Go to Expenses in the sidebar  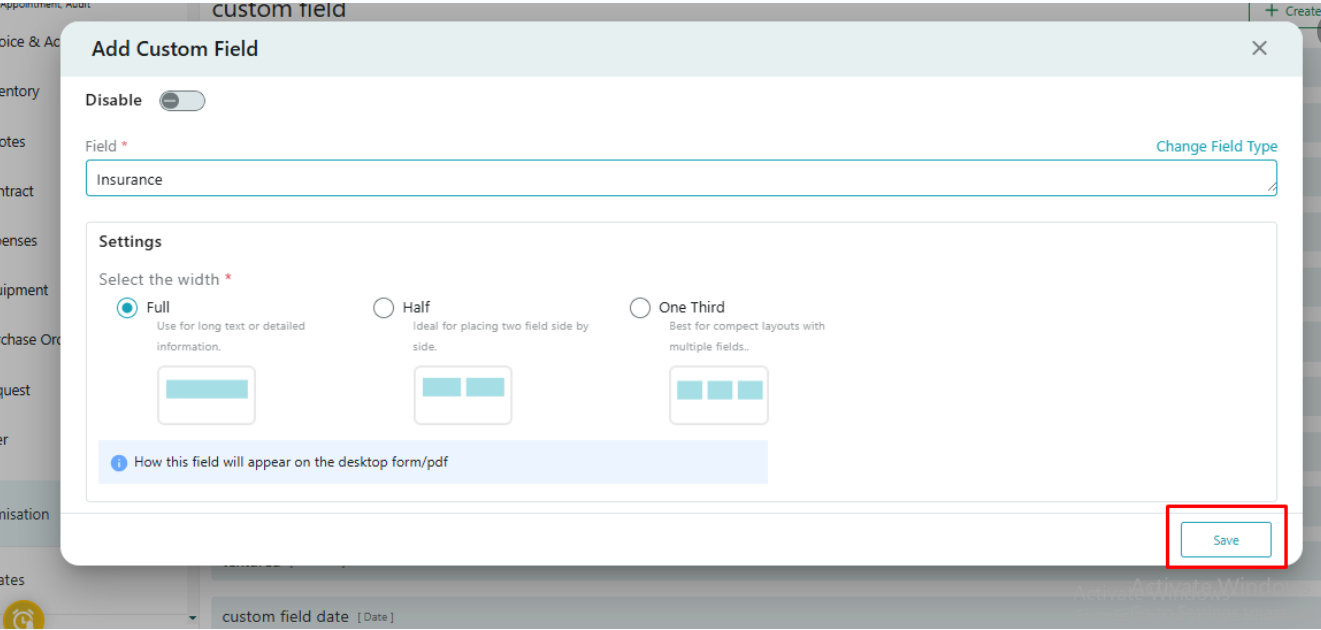point(18,241)
